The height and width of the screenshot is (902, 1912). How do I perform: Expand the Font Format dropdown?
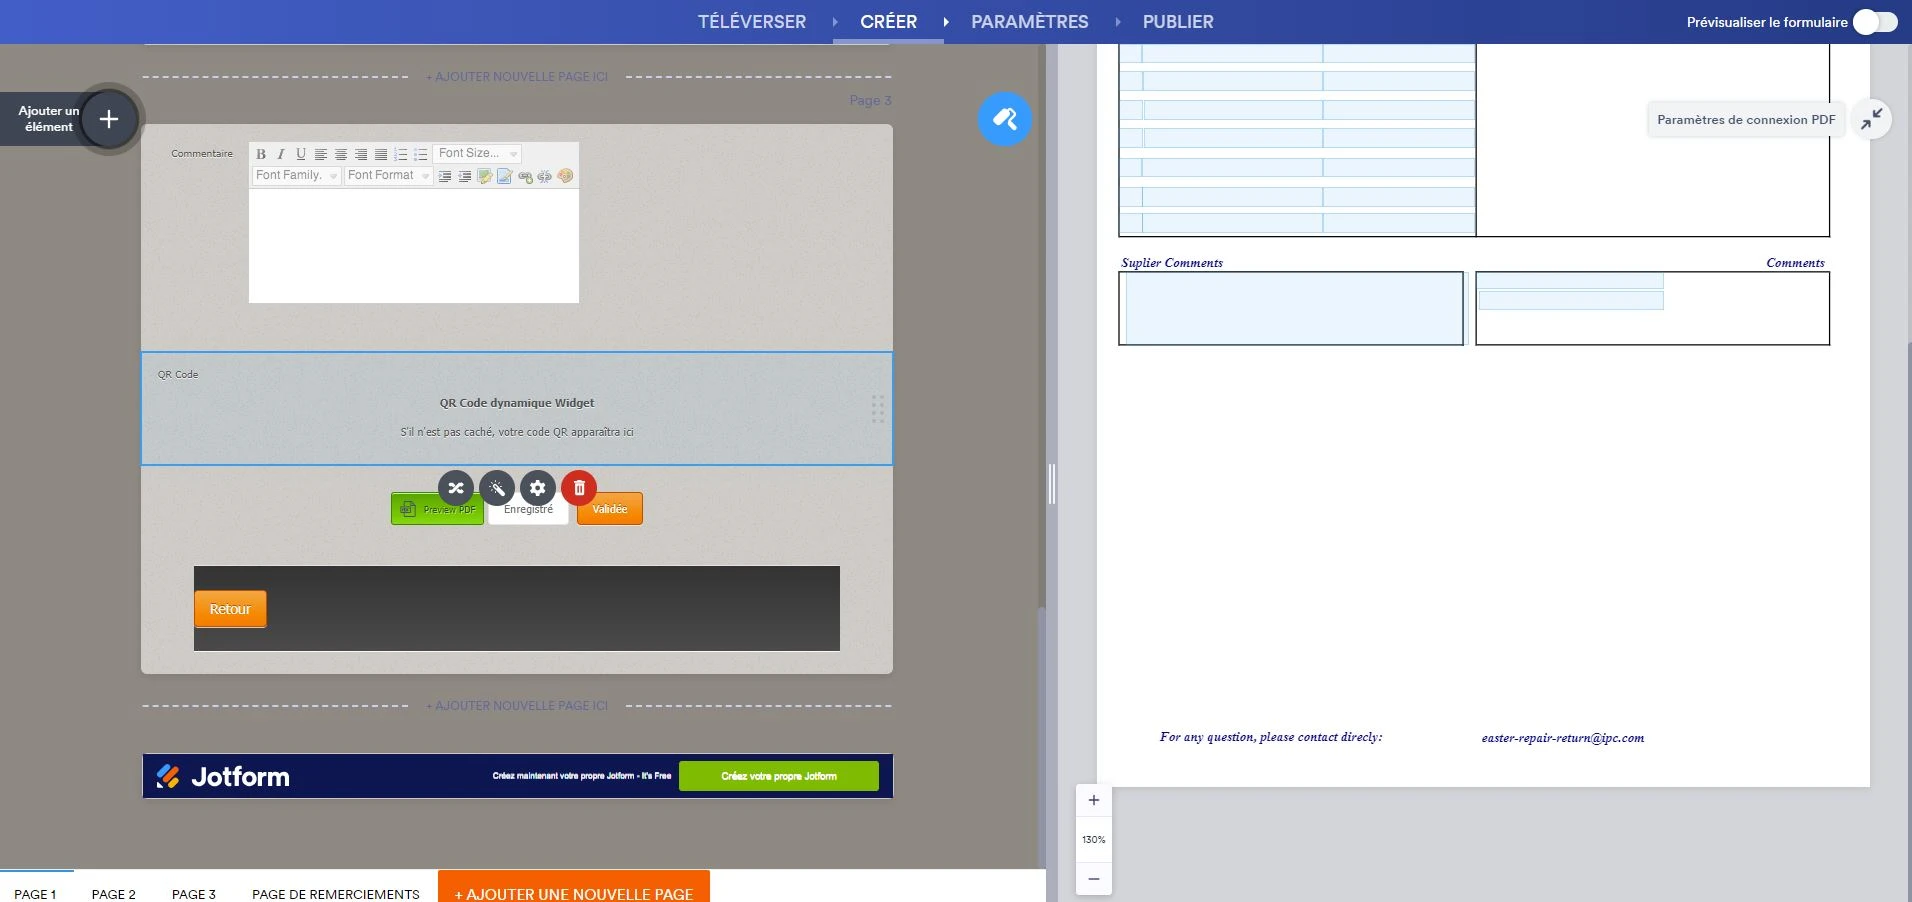[389, 176]
